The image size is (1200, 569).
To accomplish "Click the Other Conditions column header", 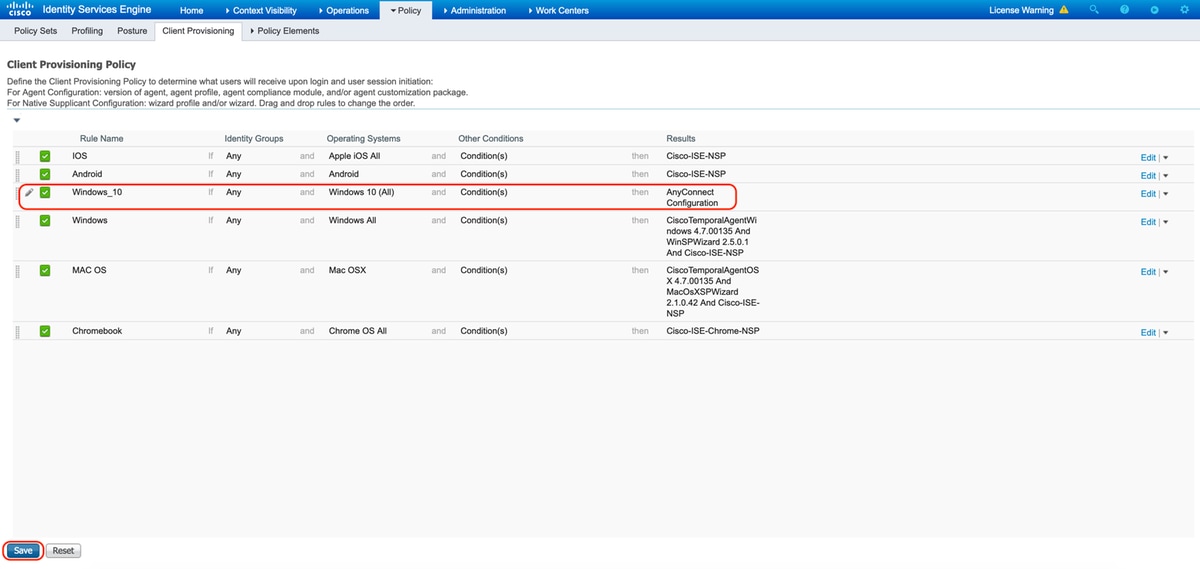I will [490, 138].
